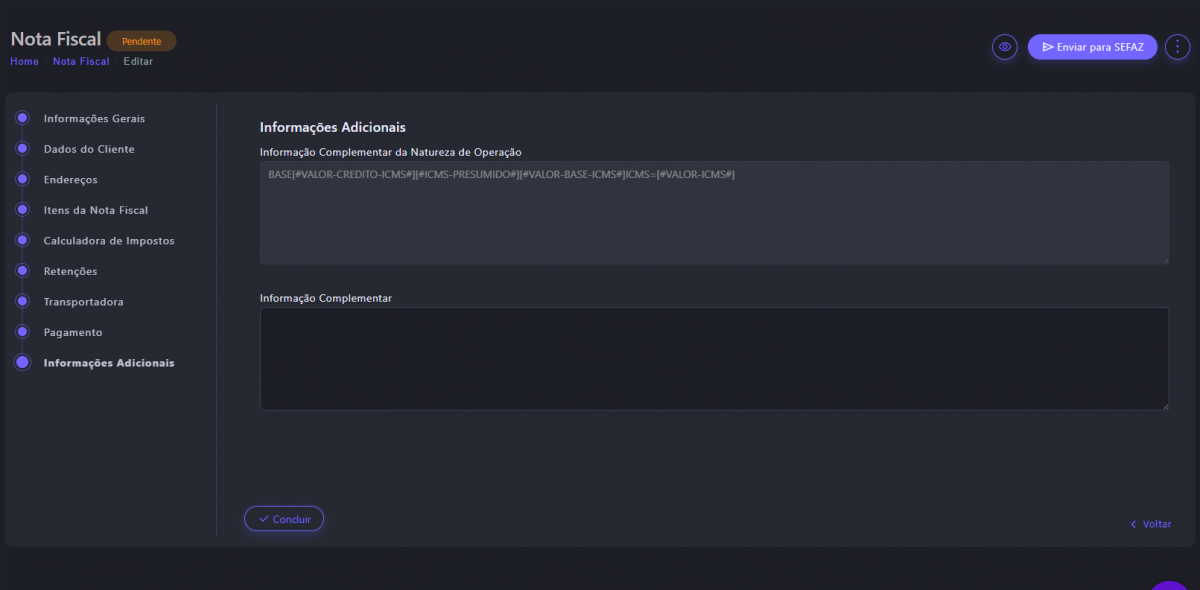Click into the Informação Complementar text area
The width and height of the screenshot is (1200, 590).
[x=714, y=358]
